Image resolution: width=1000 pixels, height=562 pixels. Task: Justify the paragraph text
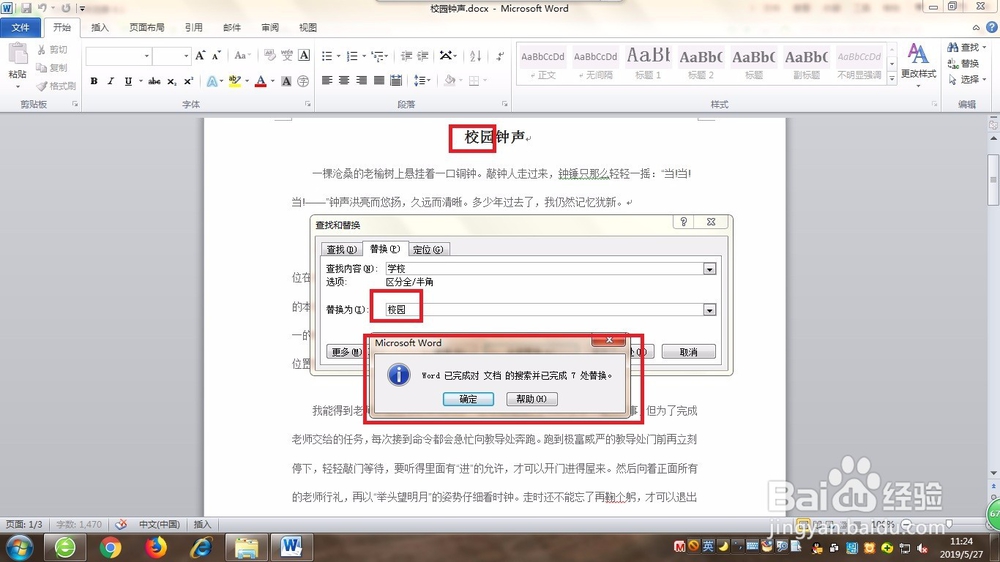pyautogui.click(x=379, y=80)
